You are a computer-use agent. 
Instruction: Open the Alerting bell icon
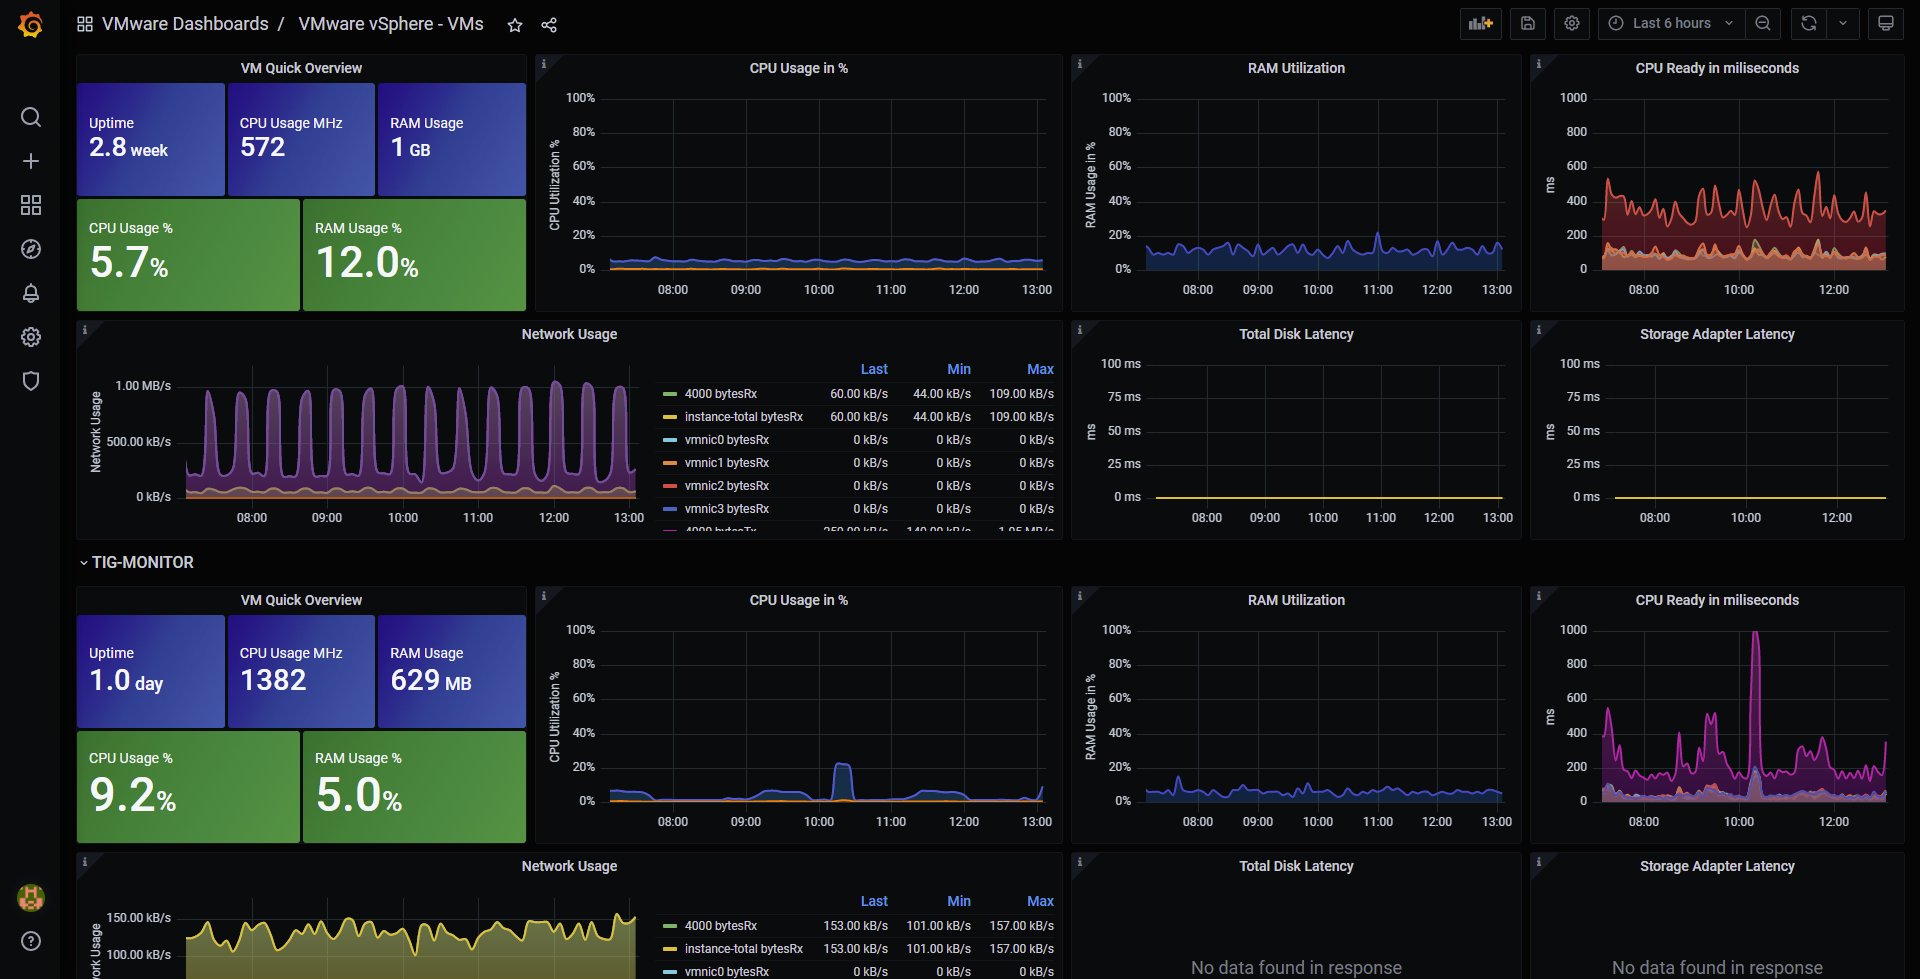pyautogui.click(x=31, y=293)
